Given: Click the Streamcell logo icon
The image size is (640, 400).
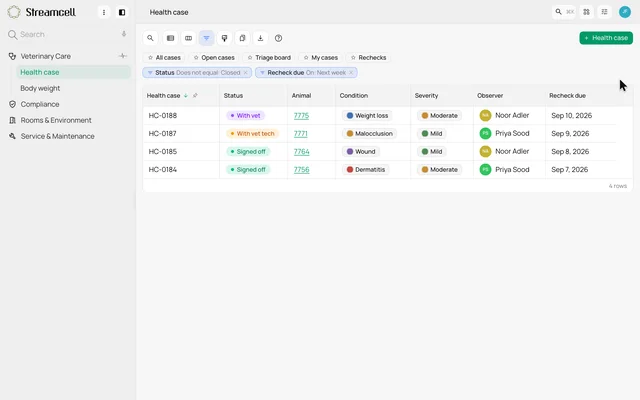Looking at the screenshot, I should tap(13, 12).
